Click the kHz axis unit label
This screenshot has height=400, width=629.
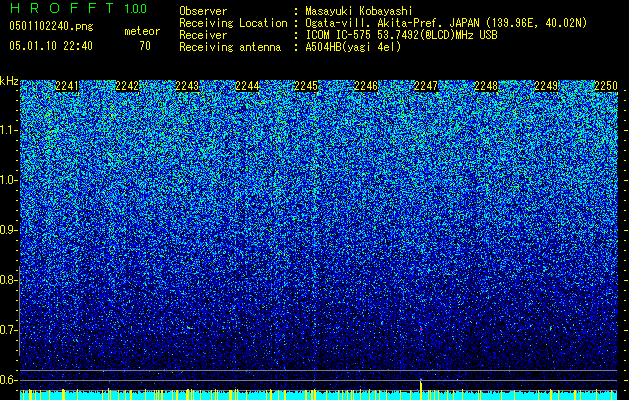9,81
